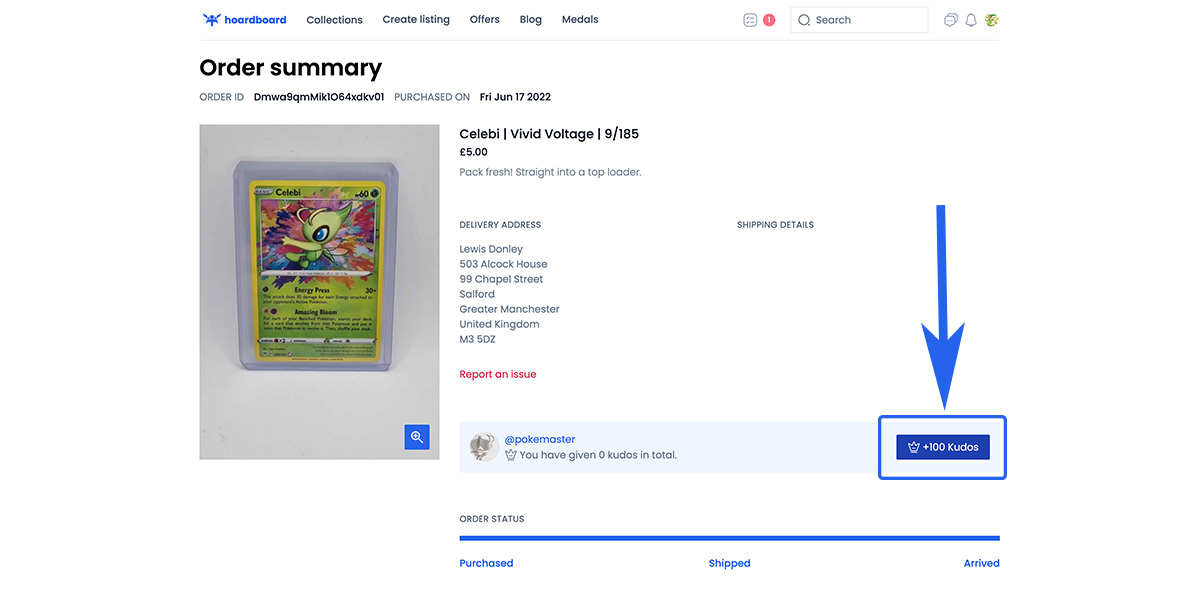This screenshot has width=1200, height=593.
Task: Open the notifications bell
Action: tap(971, 20)
